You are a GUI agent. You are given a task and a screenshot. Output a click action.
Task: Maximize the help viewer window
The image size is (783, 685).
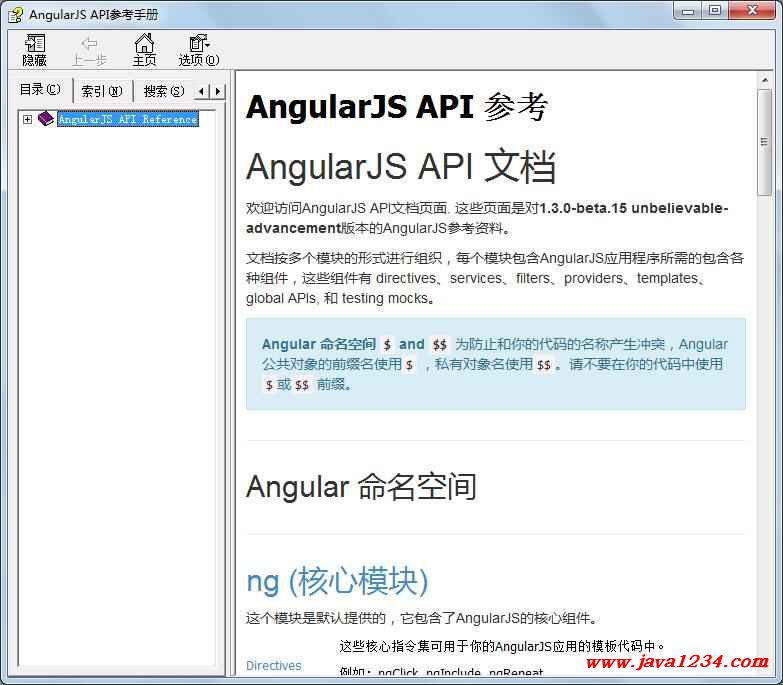pyautogui.click(x=714, y=11)
